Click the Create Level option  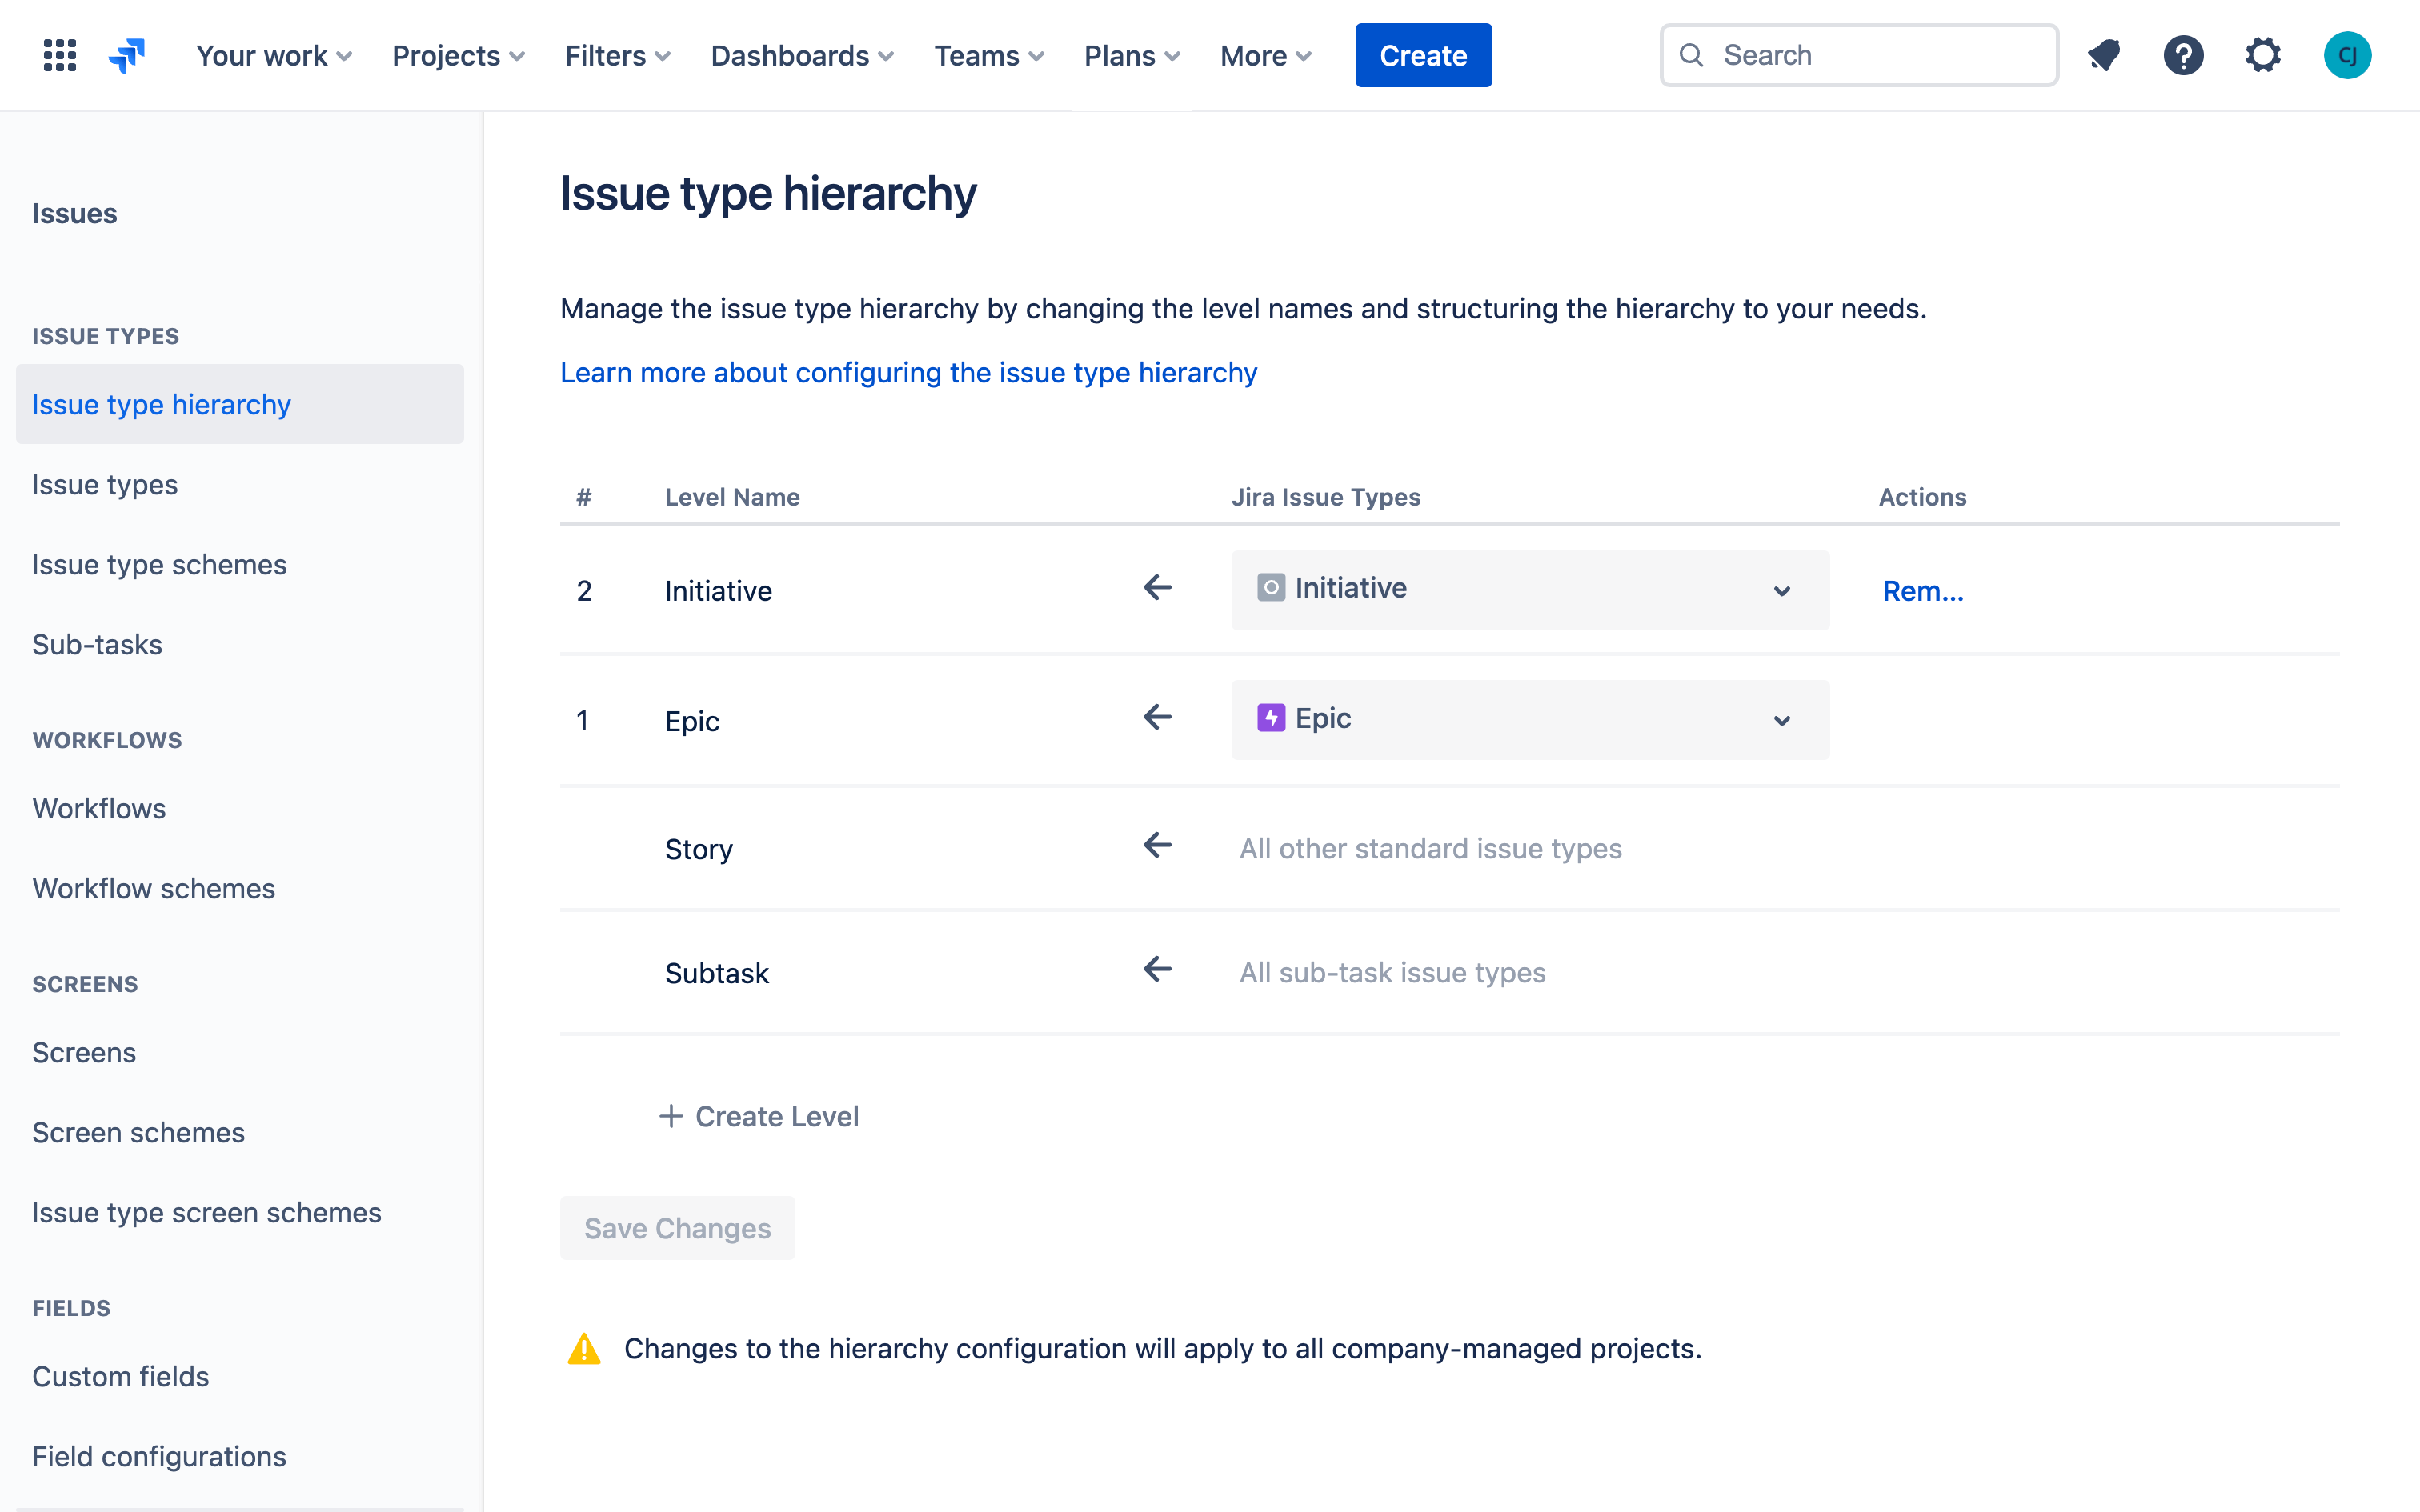(758, 1115)
